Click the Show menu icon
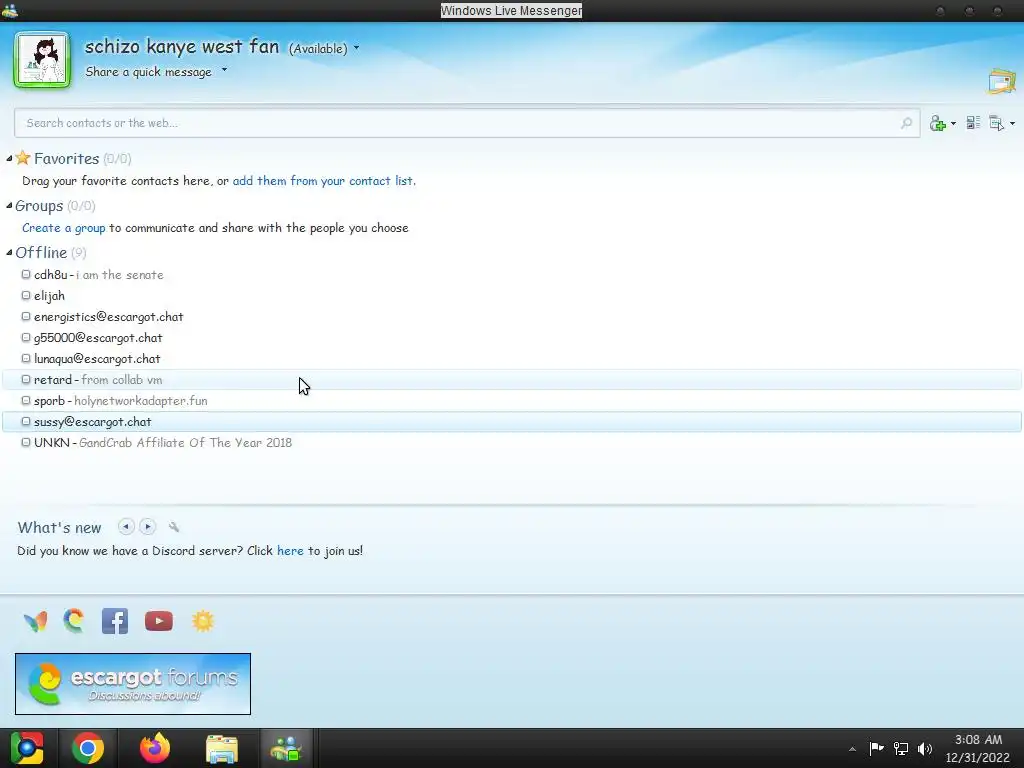1024x768 pixels. tap(997, 123)
